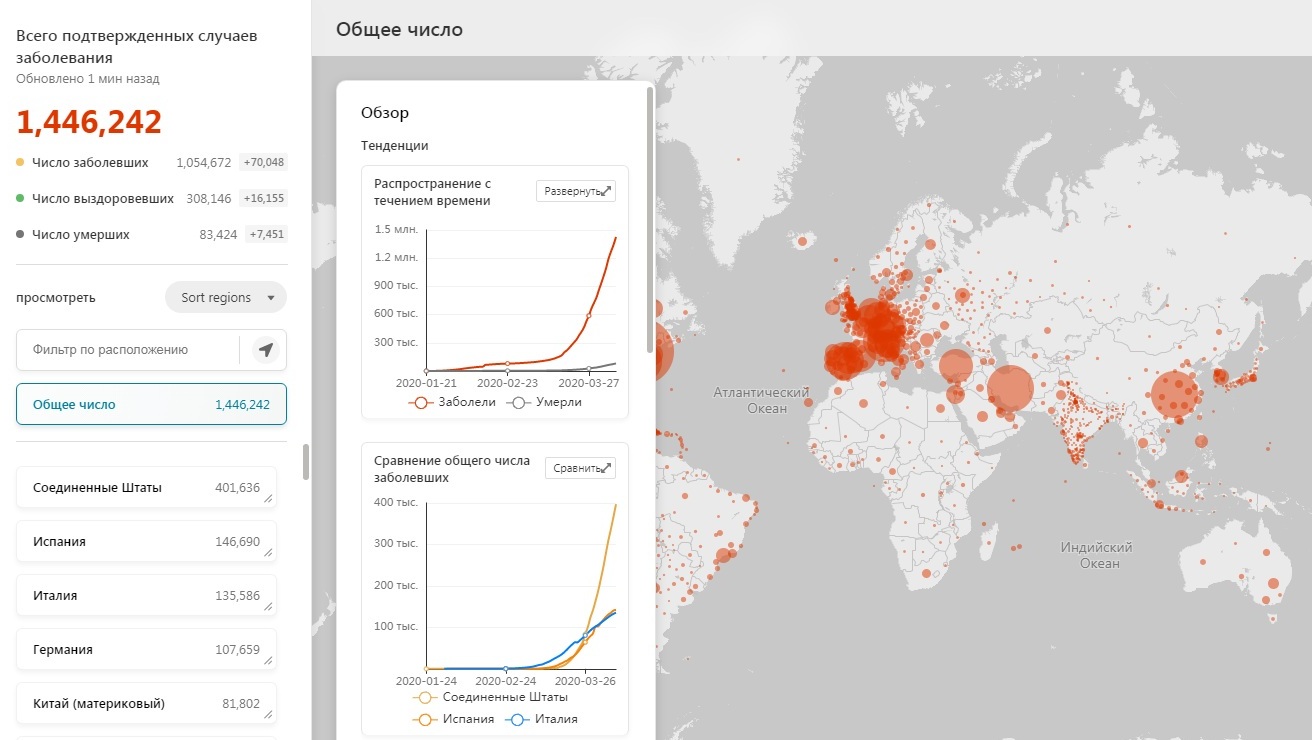Click the Число заболевших statistic row
1312x740 pixels.
pyautogui.click(x=151, y=162)
